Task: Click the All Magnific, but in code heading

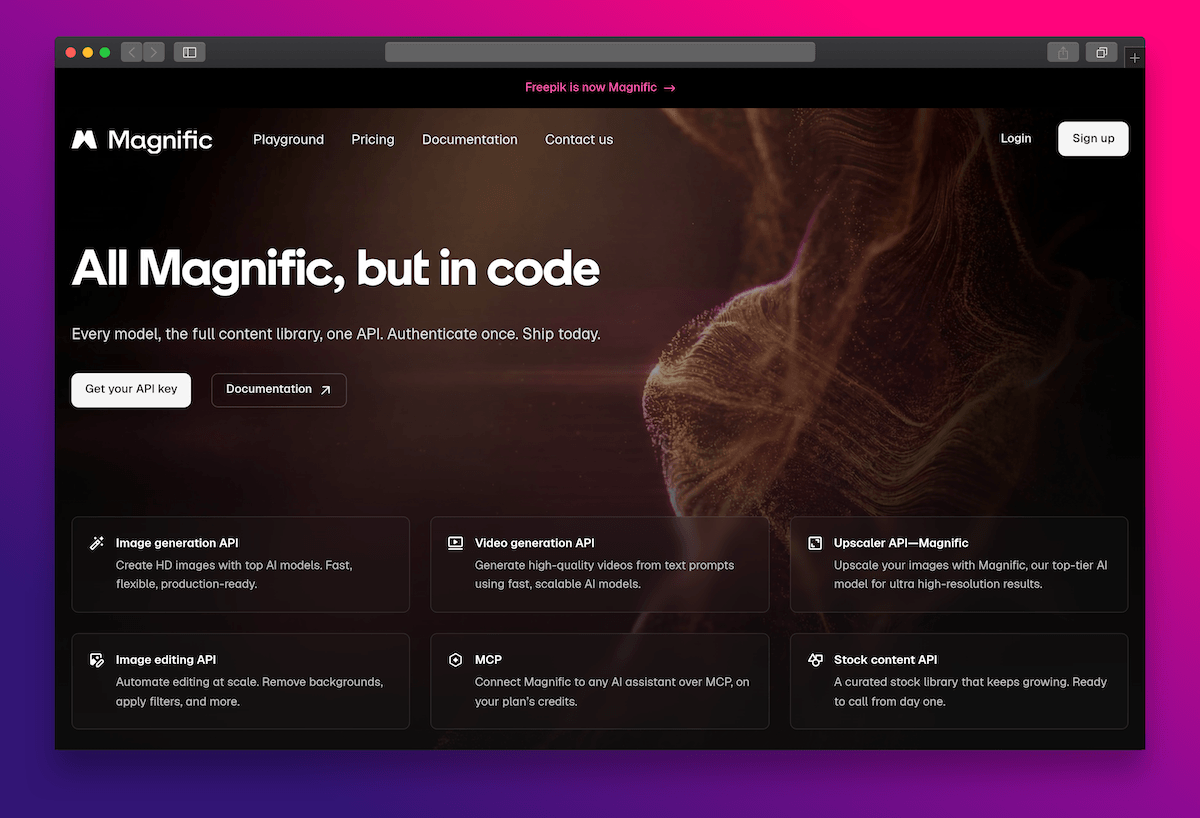Action: point(336,268)
